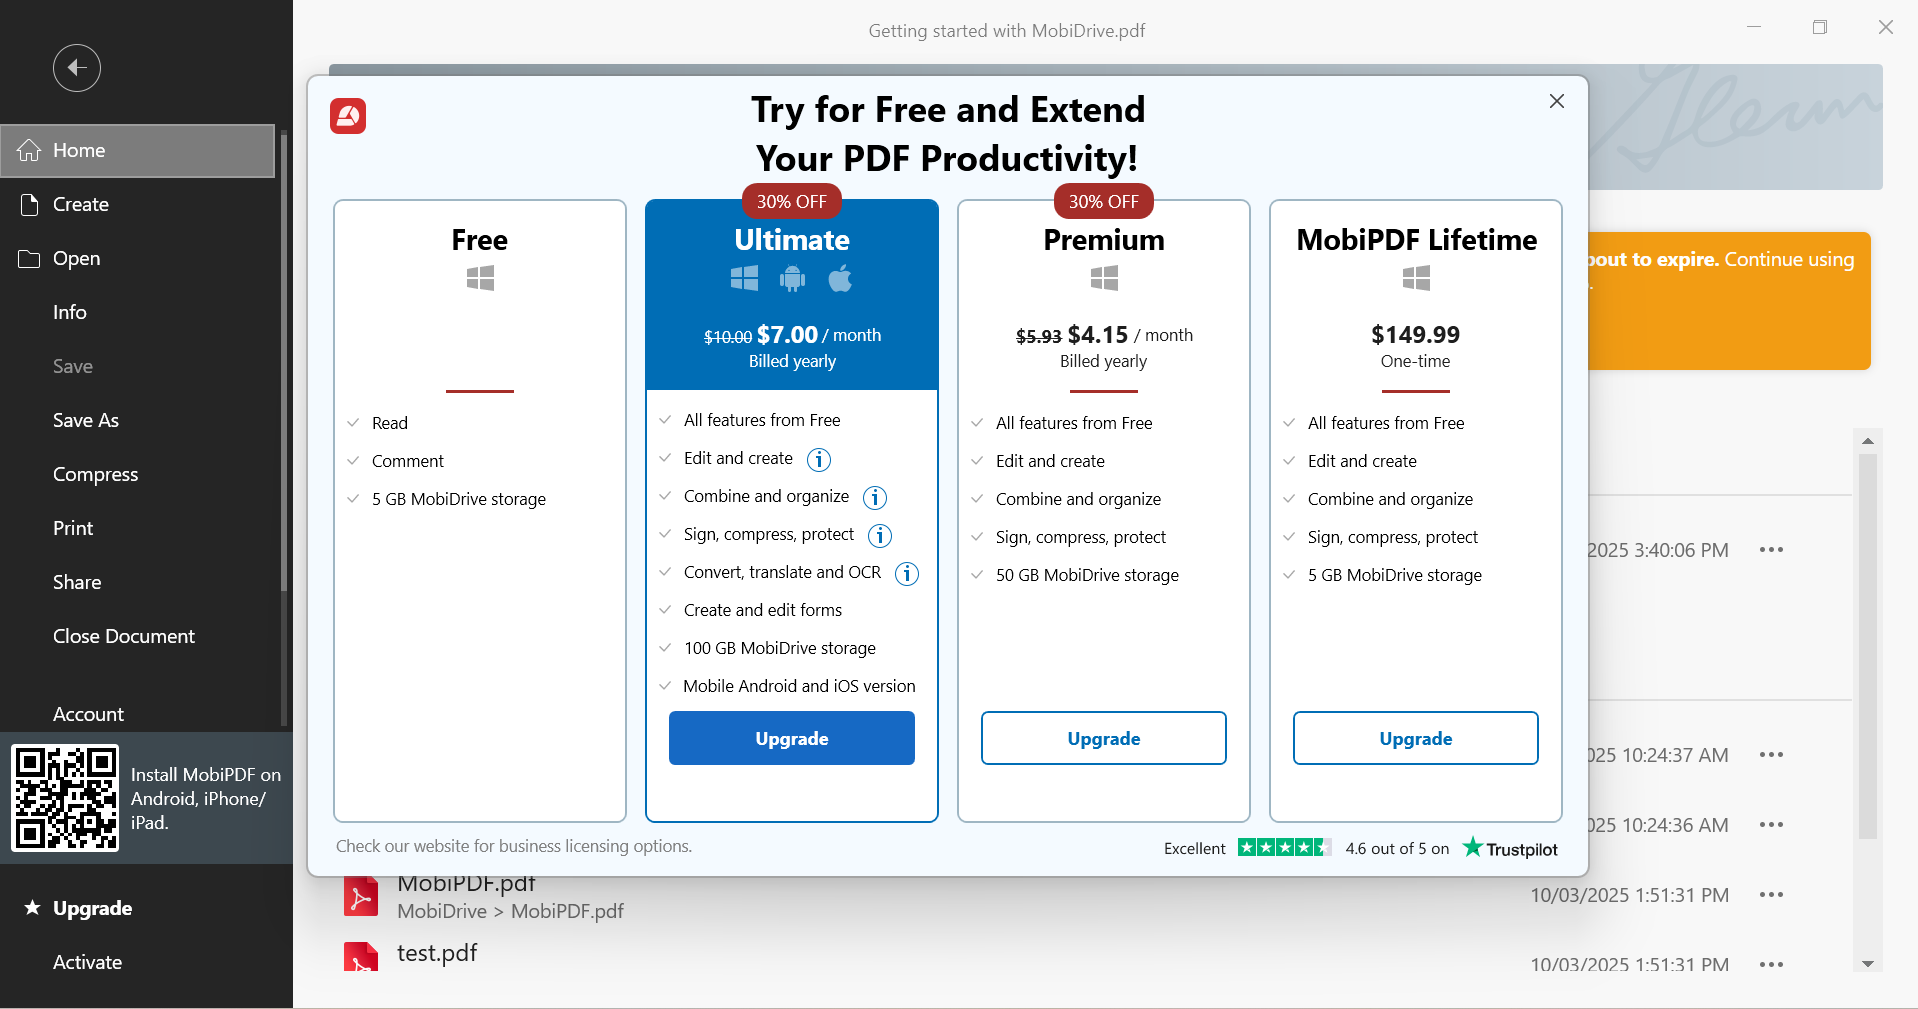Viewport: 1918px width, 1009px height.
Task: Select Create in the sidebar menu
Action: coord(81,204)
